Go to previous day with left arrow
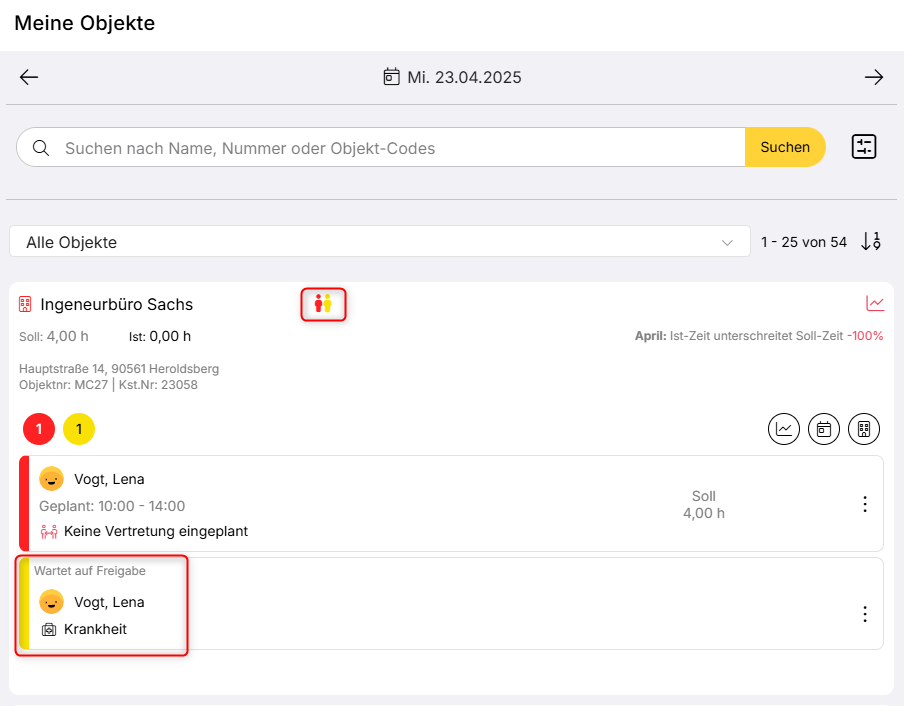The image size is (904, 706). point(29,77)
